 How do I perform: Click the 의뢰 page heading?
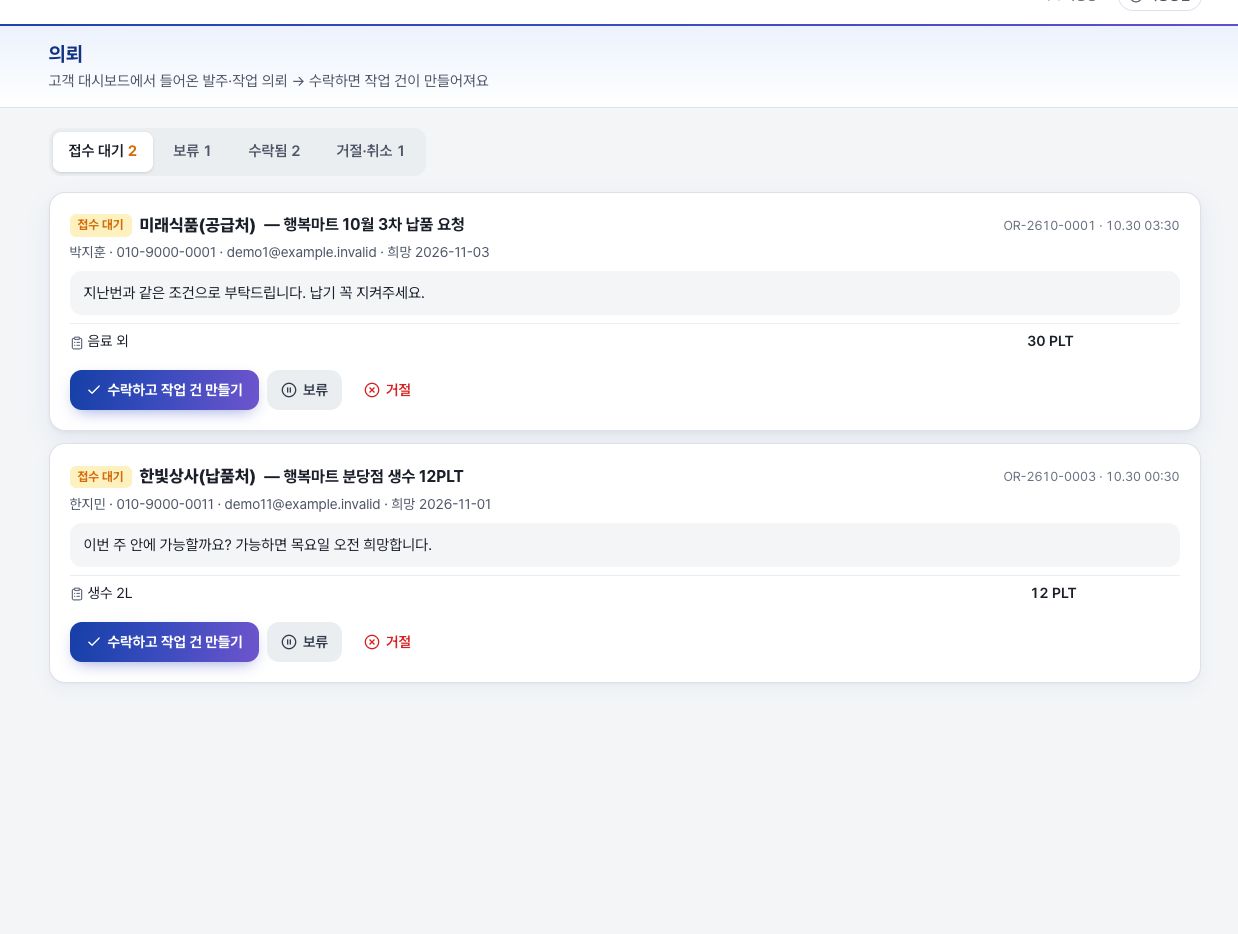click(65, 54)
